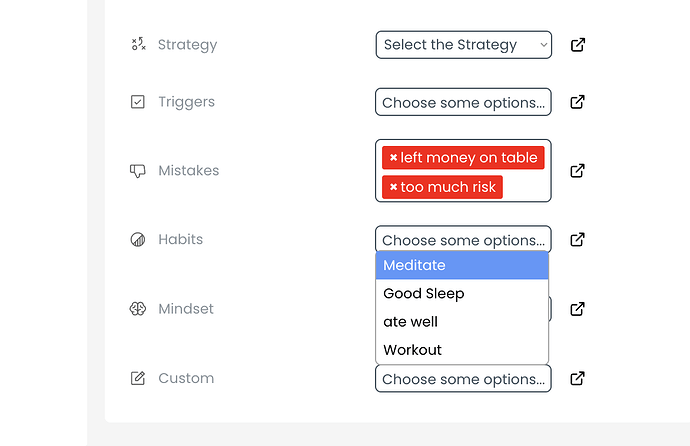Click the brain icon next to Mindset

(x=138, y=309)
